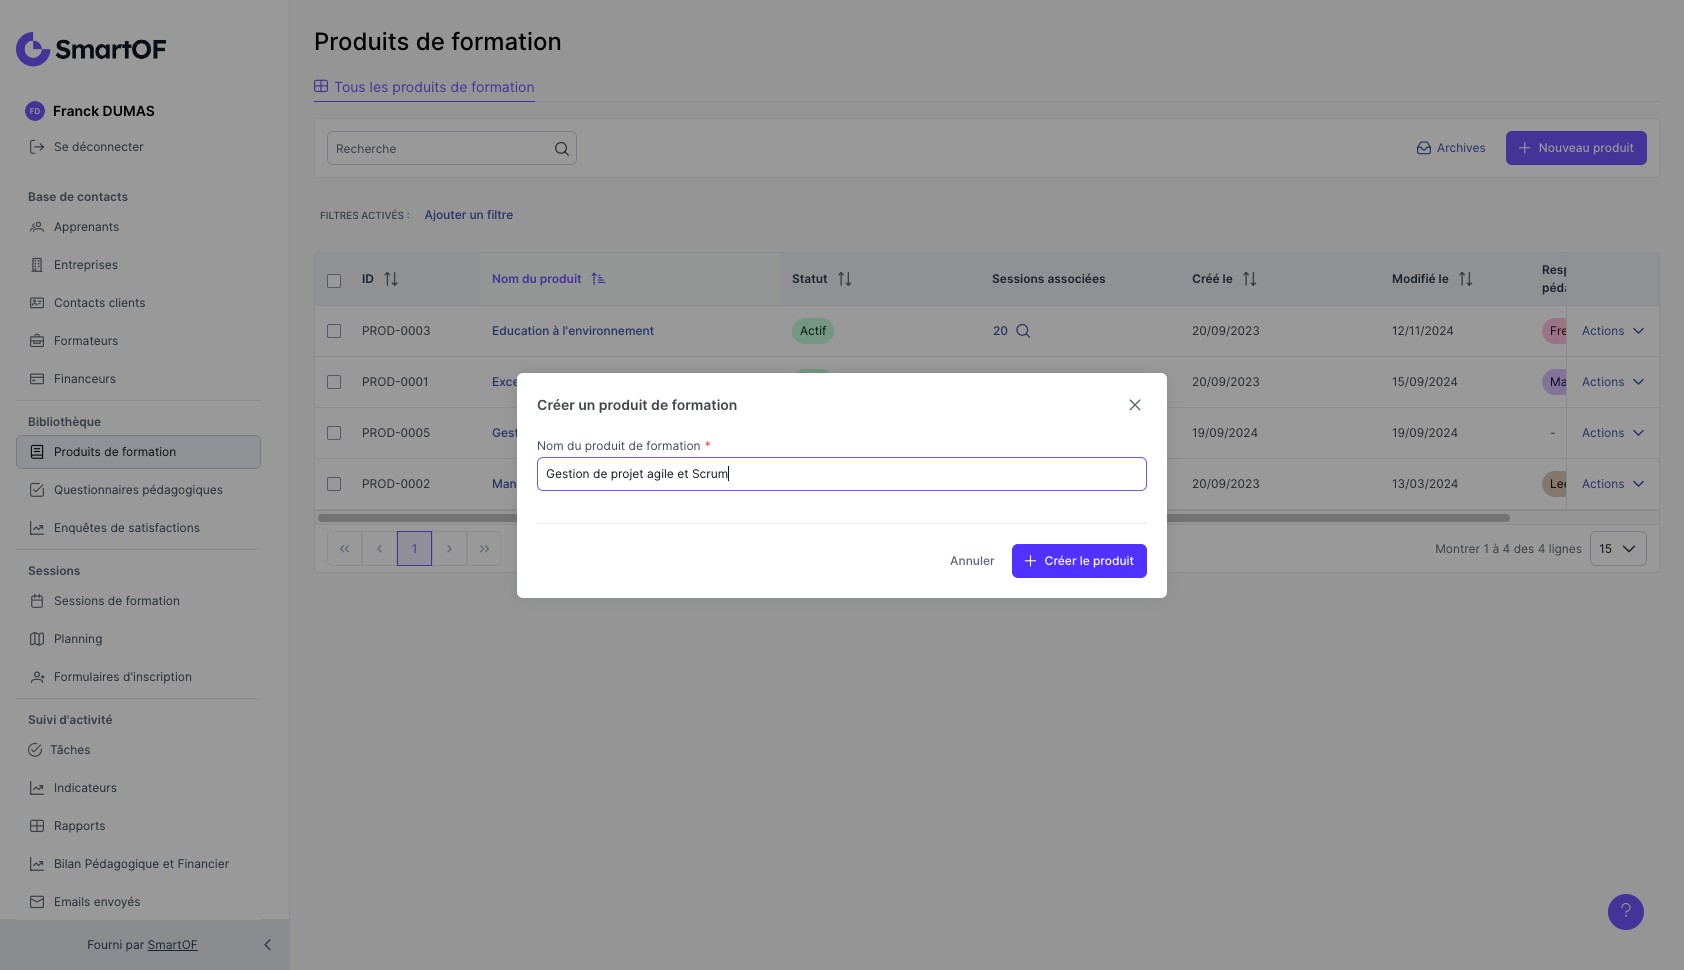This screenshot has width=1684, height=970.
Task: Click the PROD-0005 ID cell
Action: (x=396, y=433)
